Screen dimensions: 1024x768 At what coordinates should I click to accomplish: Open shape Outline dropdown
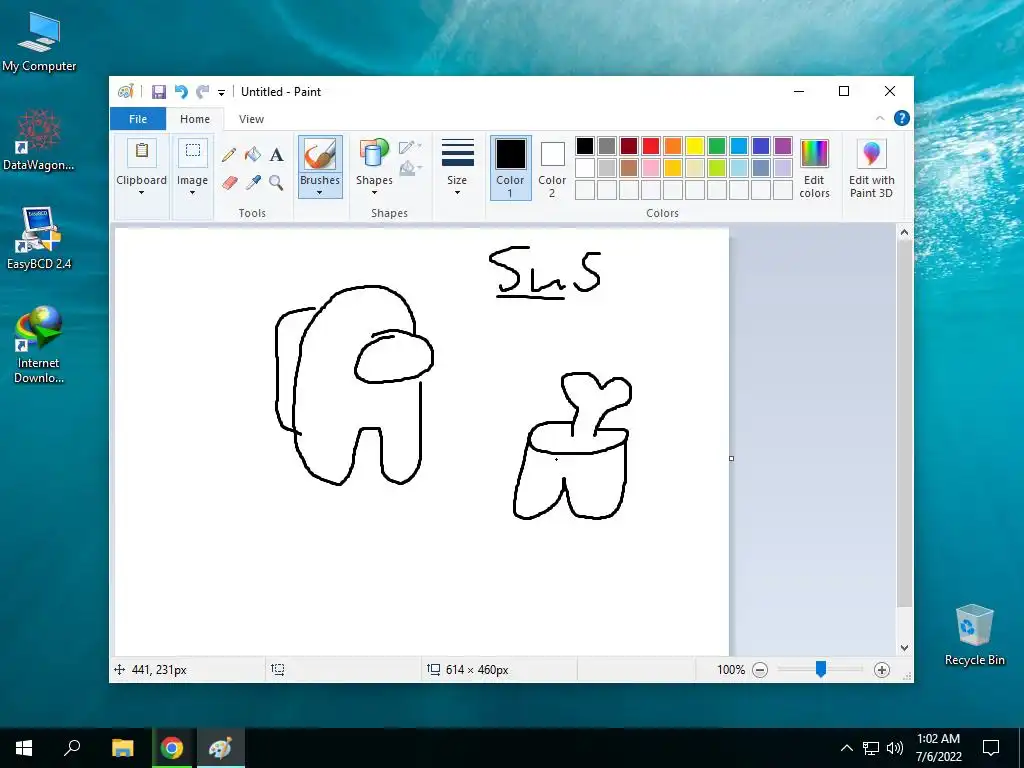point(410,147)
